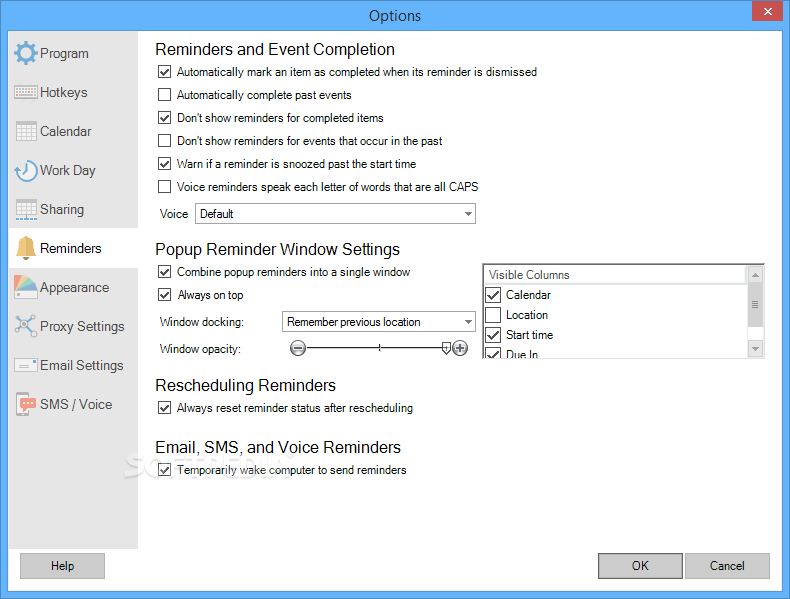Open the Email Settings page
This screenshot has width=790, height=599.
[73, 365]
